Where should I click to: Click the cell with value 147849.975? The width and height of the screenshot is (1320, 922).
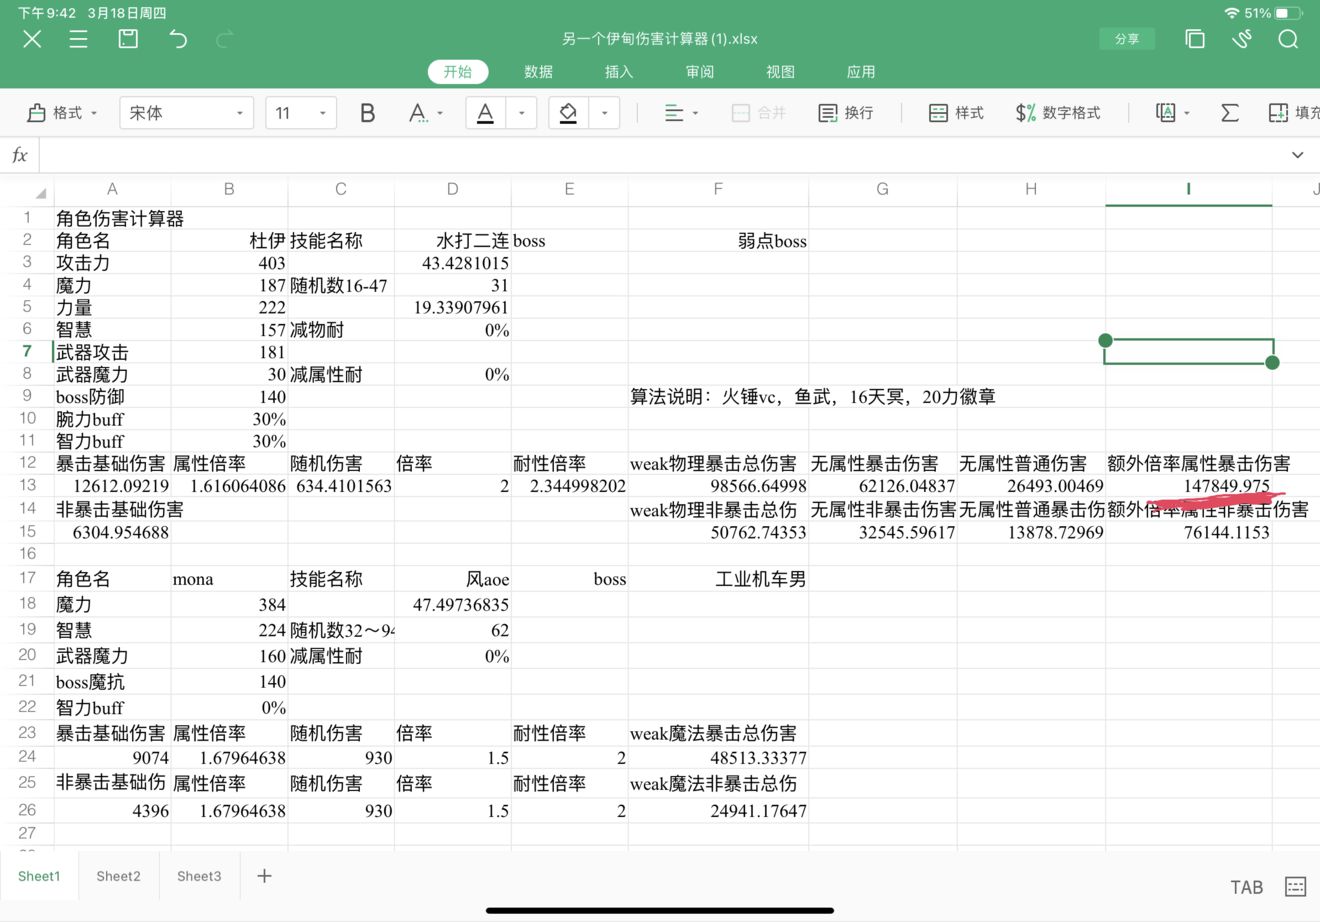1188,486
